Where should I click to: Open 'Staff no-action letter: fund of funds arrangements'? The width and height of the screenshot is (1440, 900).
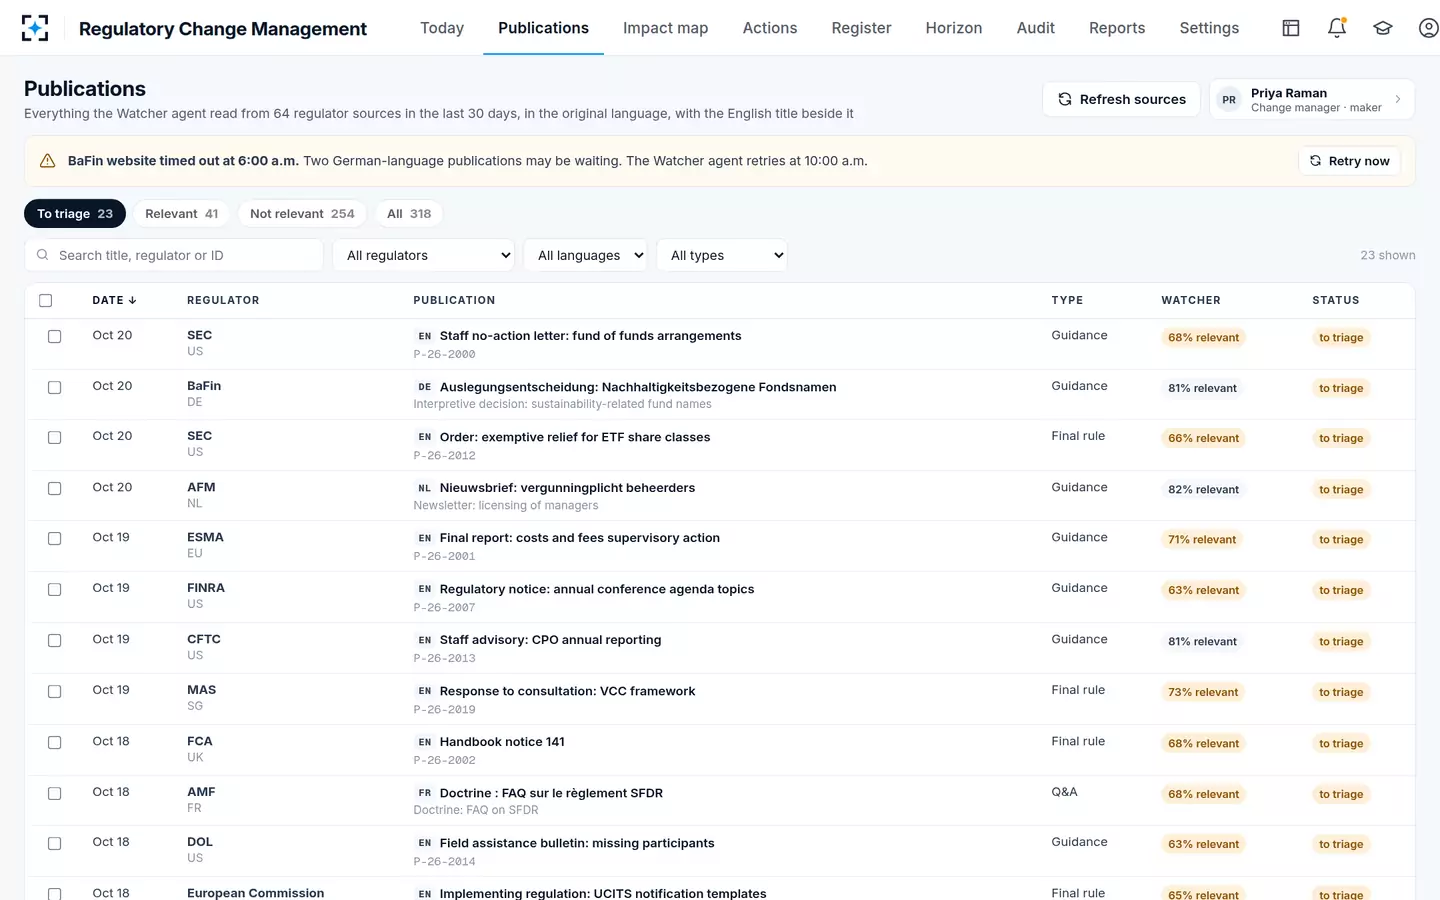tap(590, 336)
